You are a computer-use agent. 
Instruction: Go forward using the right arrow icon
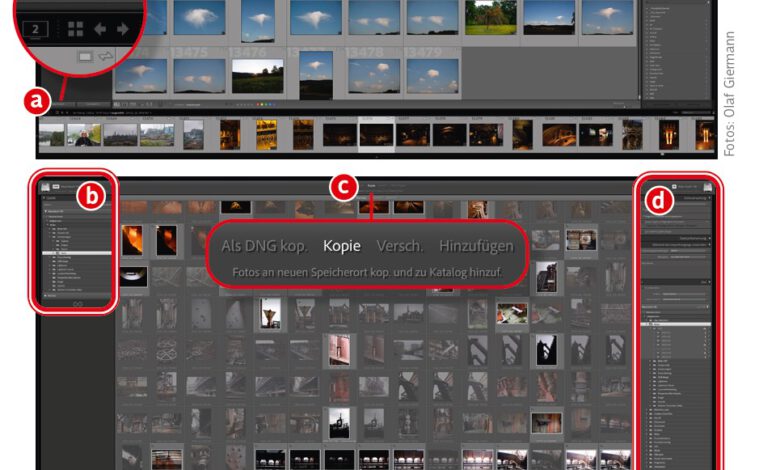coord(122,29)
